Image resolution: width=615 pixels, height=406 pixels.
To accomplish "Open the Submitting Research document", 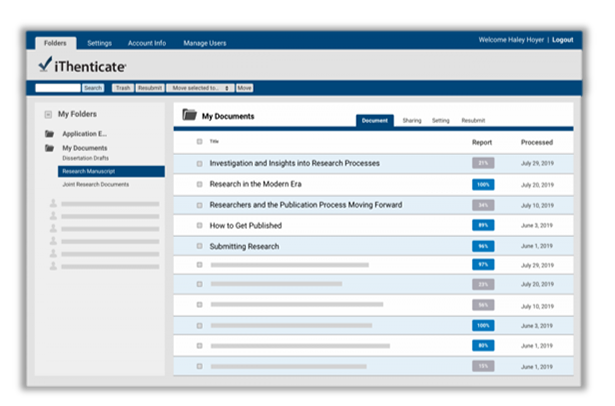I will pos(244,246).
